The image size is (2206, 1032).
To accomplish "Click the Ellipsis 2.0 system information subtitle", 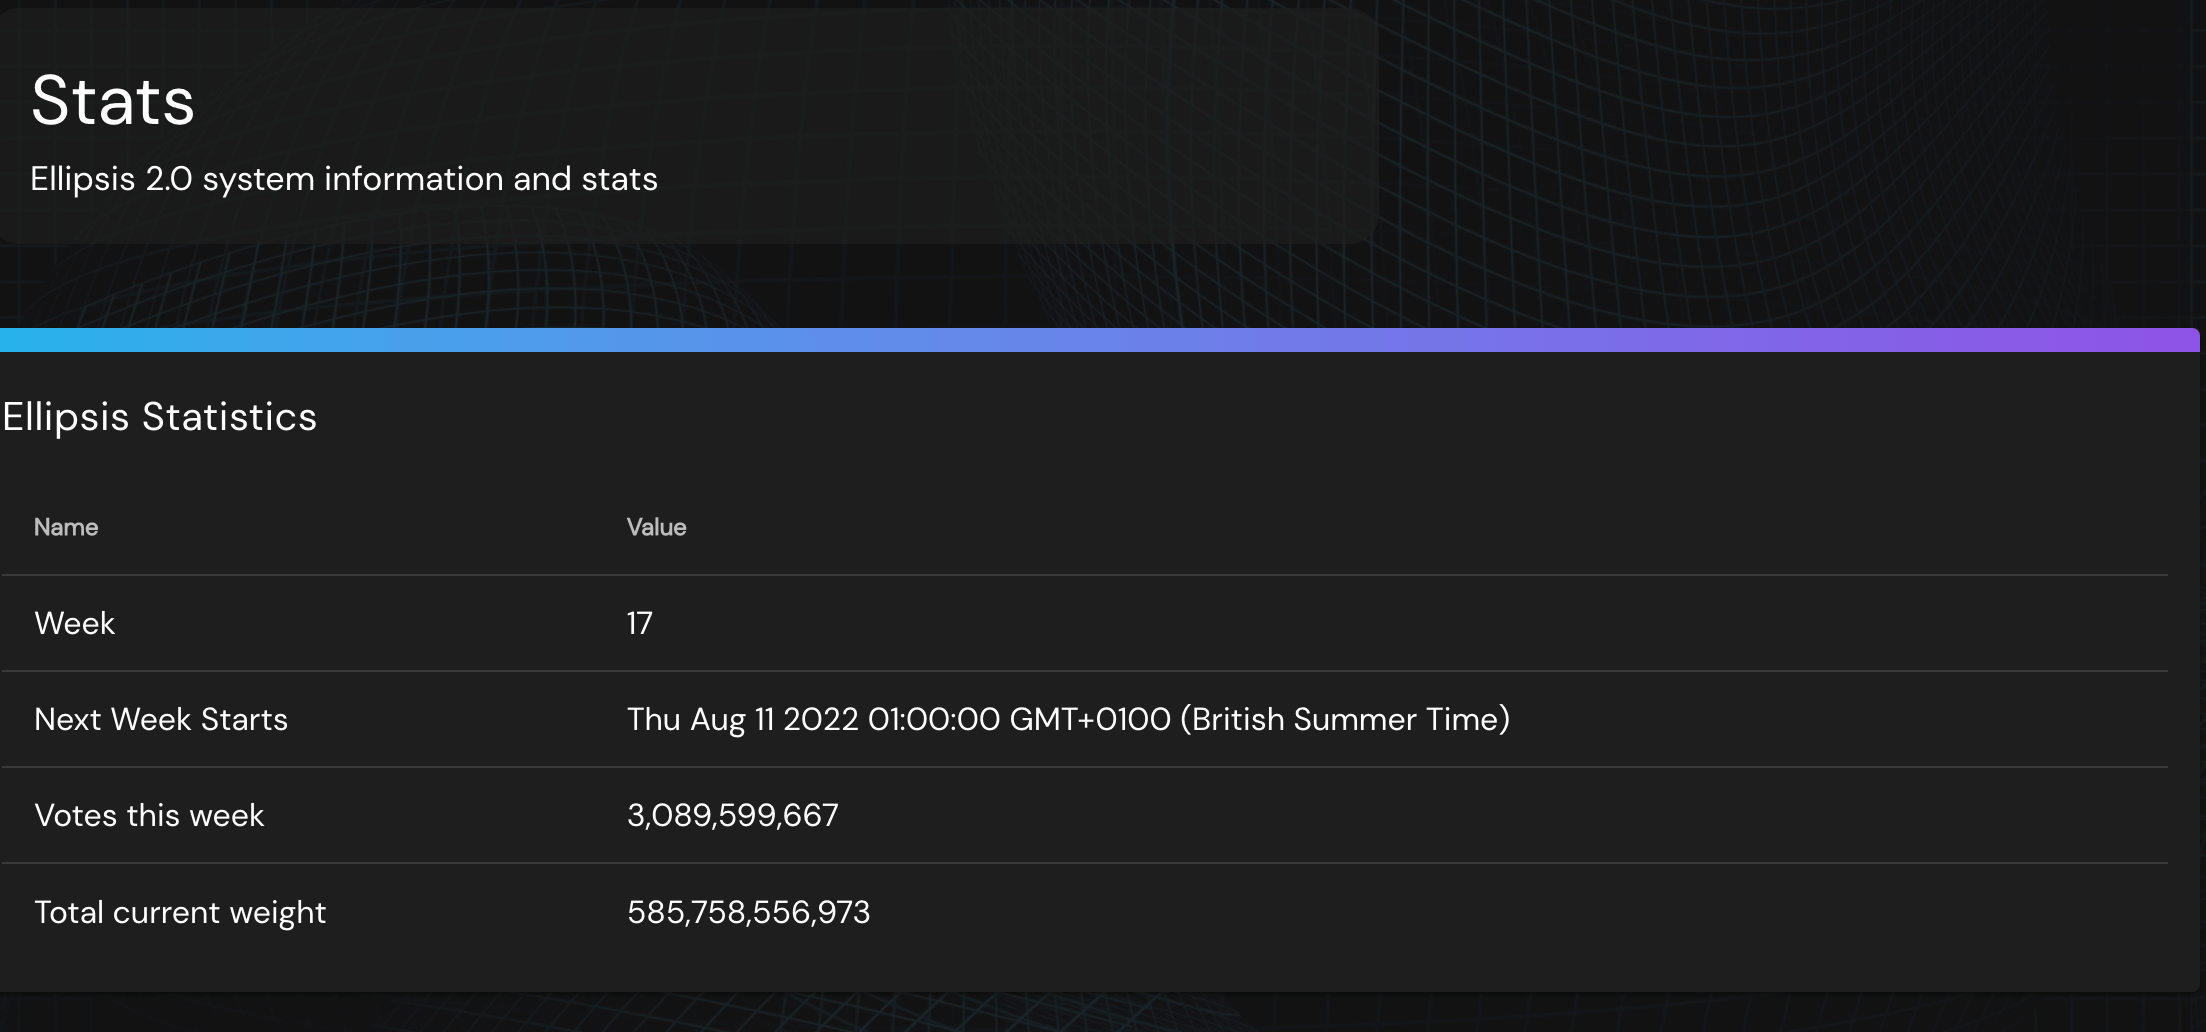I will 344,179.
